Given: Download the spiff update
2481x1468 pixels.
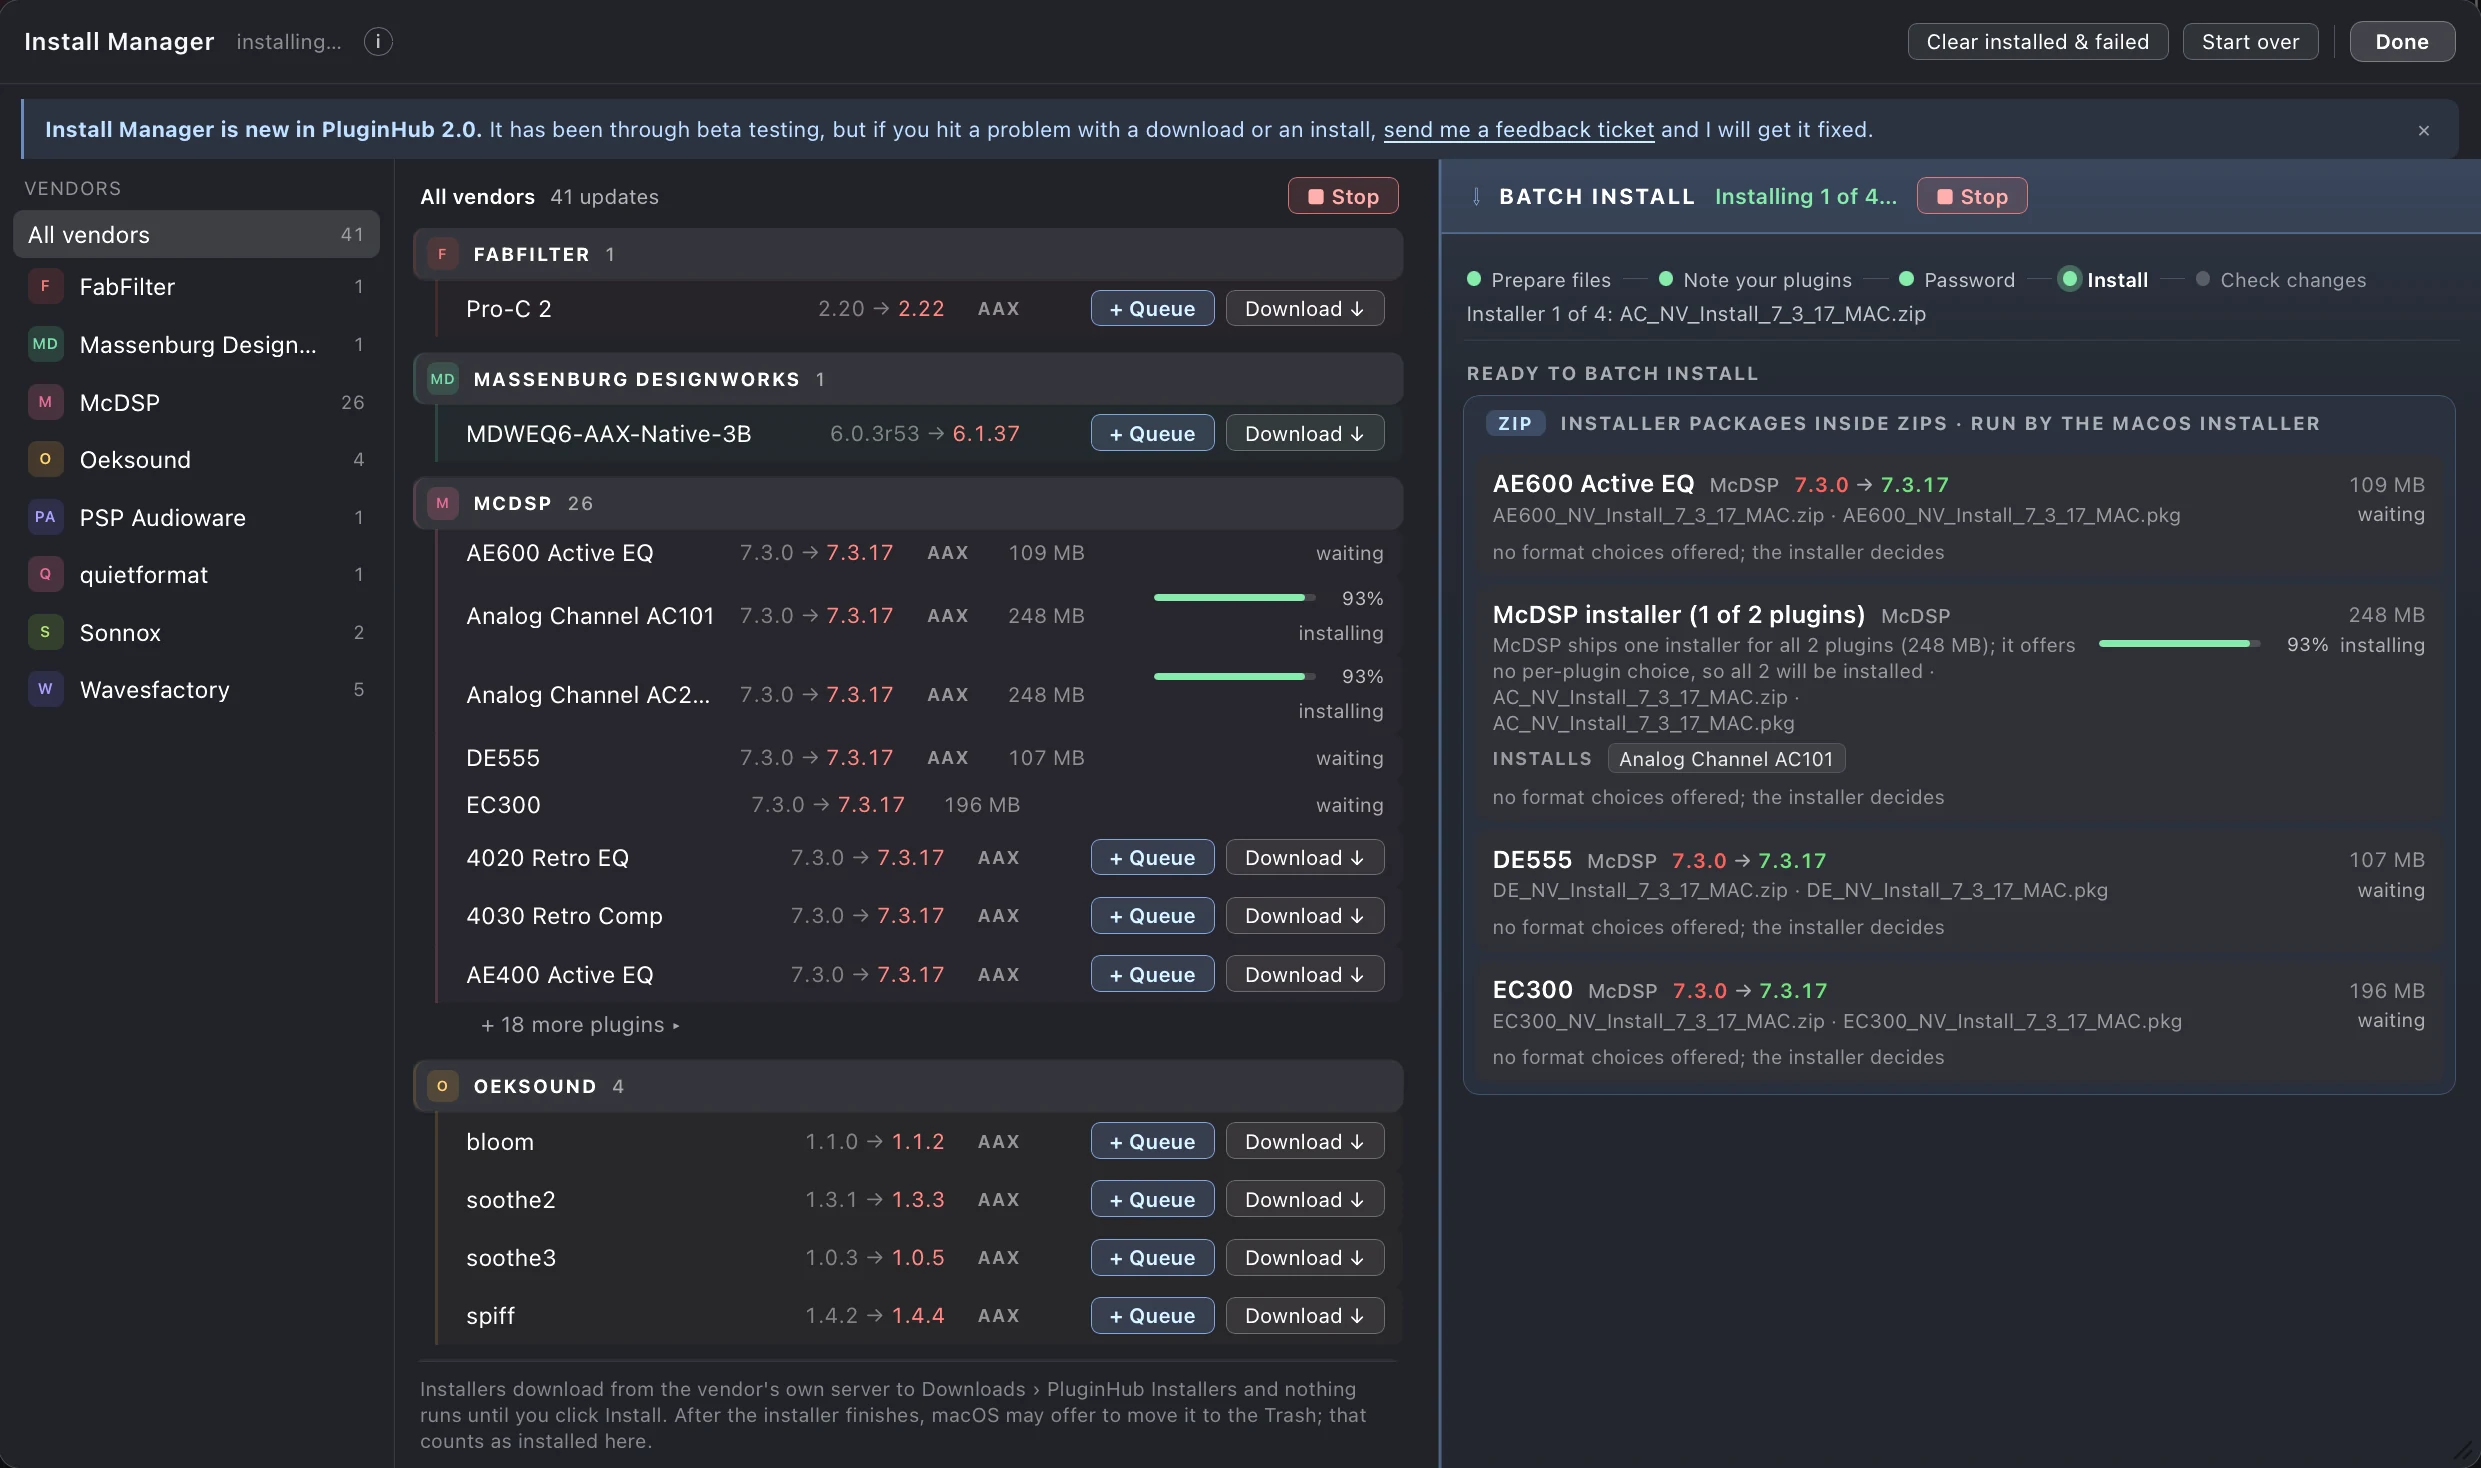Looking at the screenshot, I should [x=1305, y=1316].
